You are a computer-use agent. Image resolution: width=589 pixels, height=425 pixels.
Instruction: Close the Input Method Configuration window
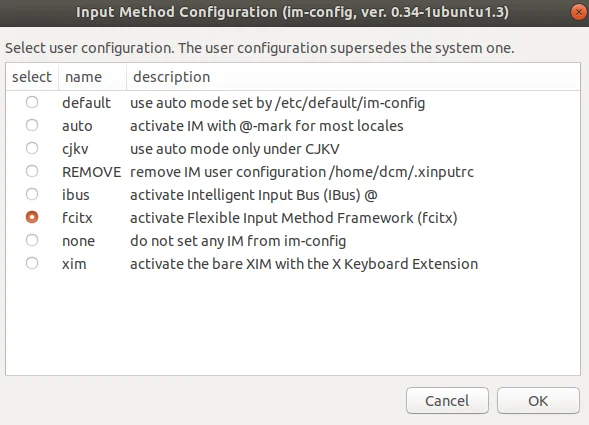pyautogui.click(x=579, y=12)
